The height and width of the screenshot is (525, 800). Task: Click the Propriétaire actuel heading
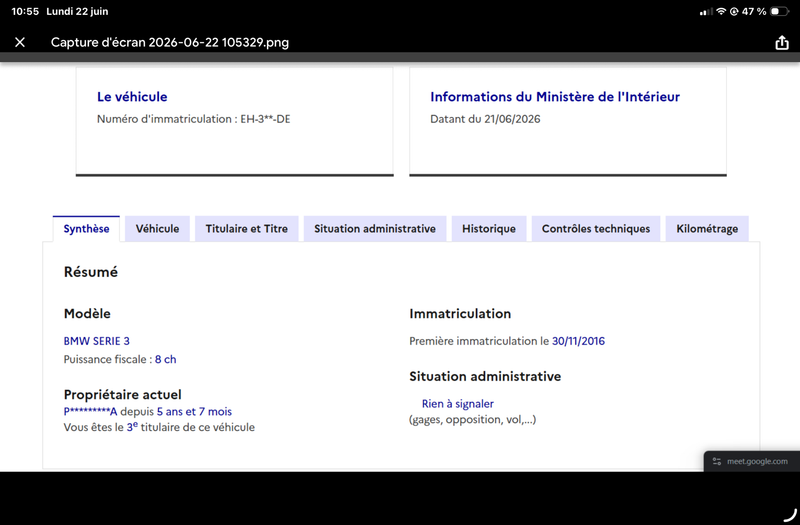(122, 394)
